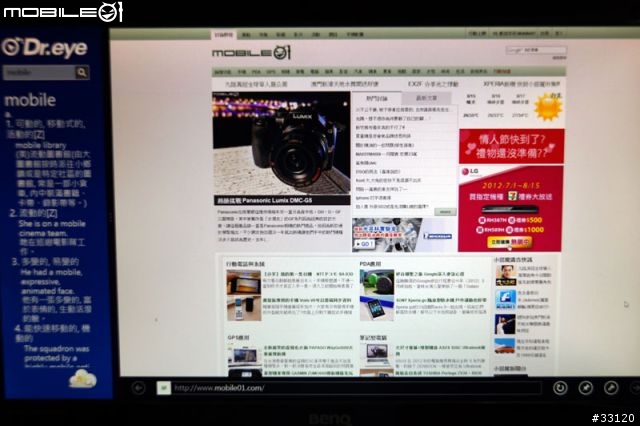
Task: Click the Dr.eye search field containing "mobile"
Action: 40,73
